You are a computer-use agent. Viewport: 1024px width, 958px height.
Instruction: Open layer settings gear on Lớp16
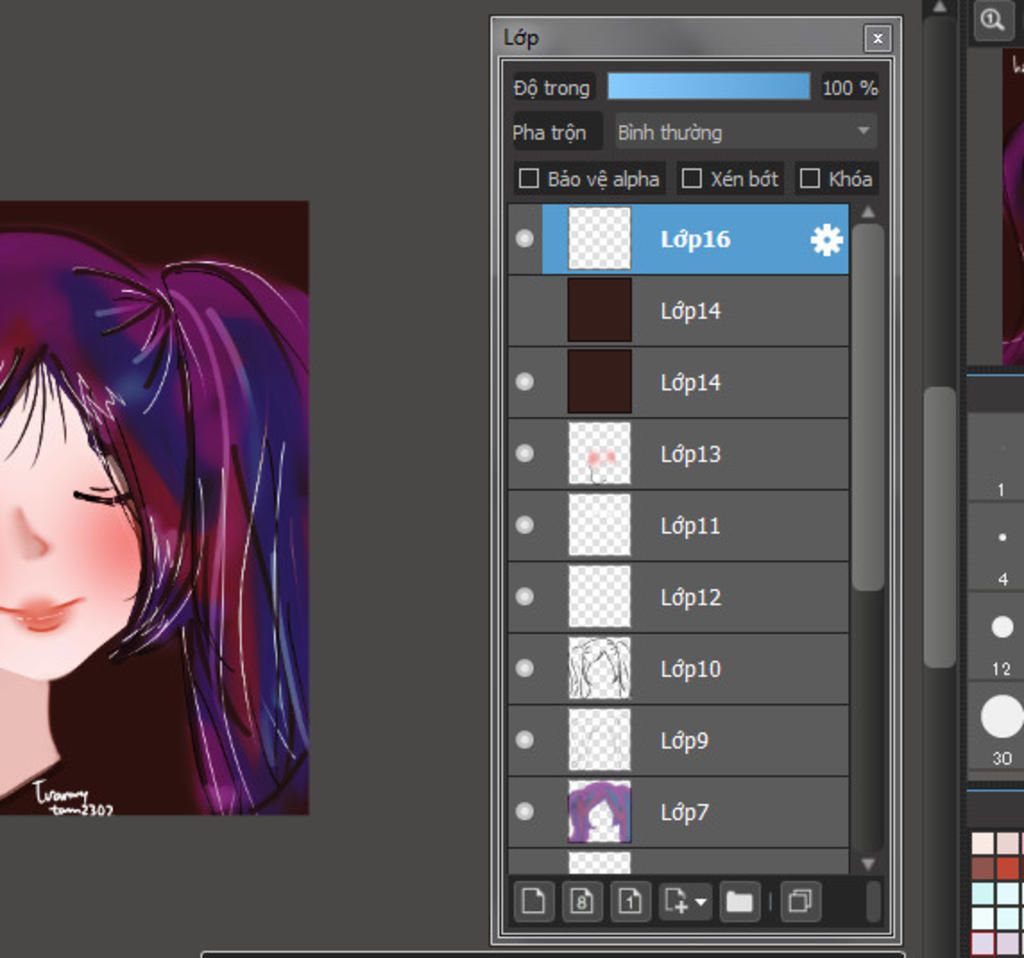(826, 240)
